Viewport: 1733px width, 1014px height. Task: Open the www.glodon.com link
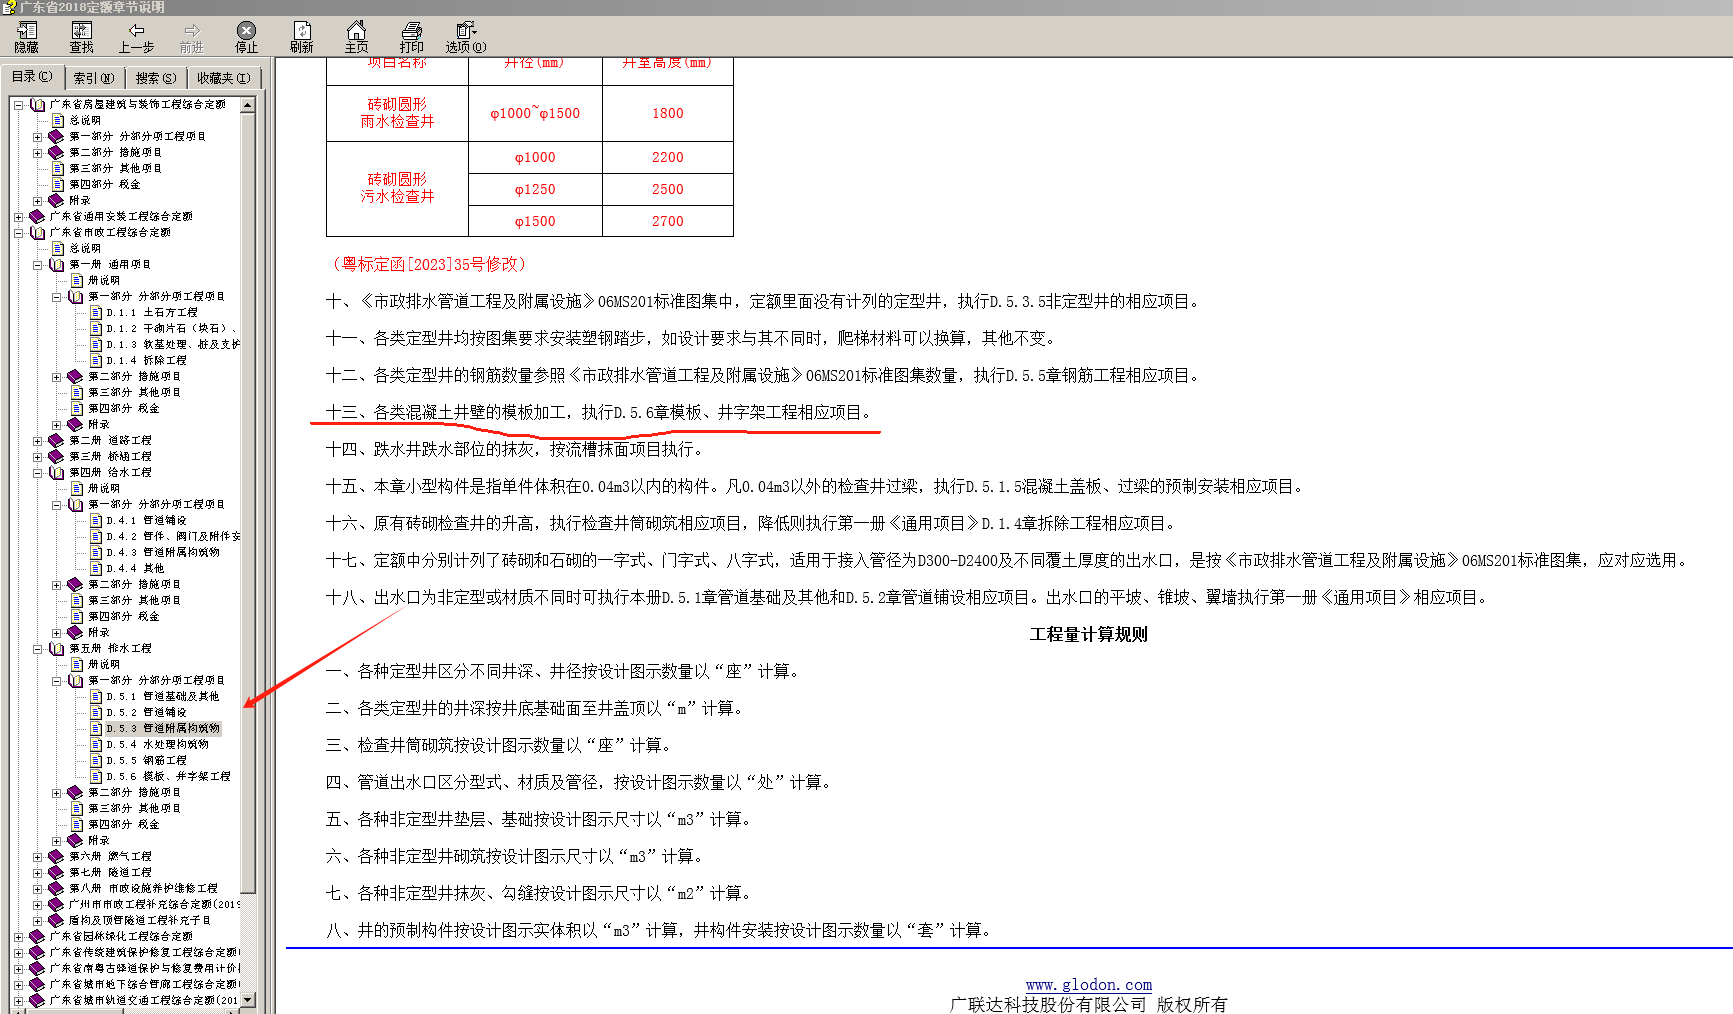point(1088,985)
